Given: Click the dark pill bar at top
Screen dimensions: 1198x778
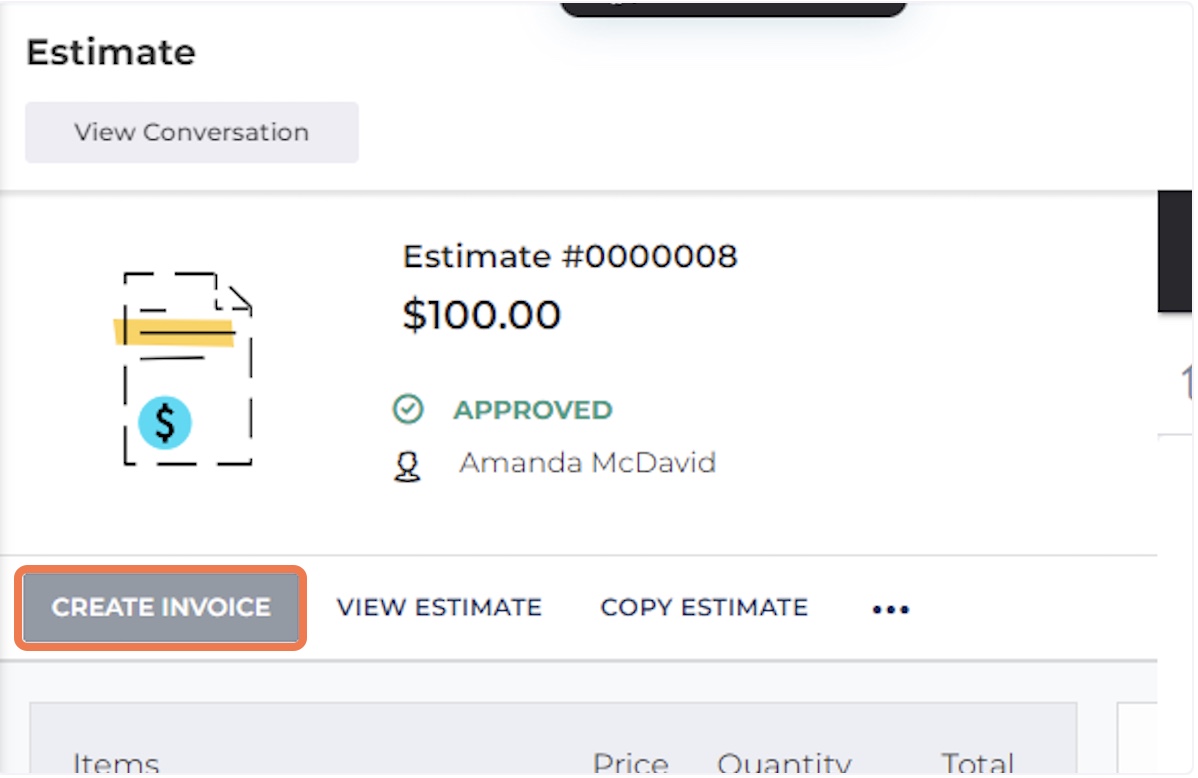Looking at the screenshot, I should click(733, 8).
